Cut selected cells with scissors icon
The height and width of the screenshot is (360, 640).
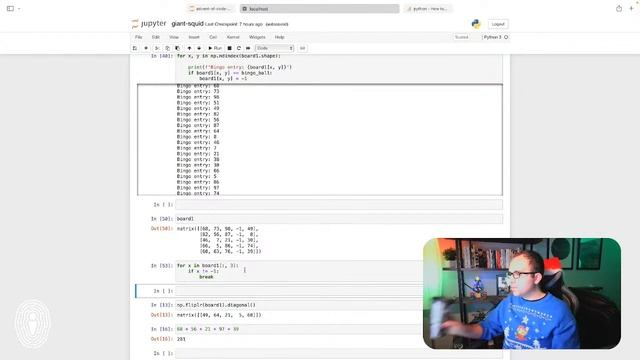pos(157,48)
